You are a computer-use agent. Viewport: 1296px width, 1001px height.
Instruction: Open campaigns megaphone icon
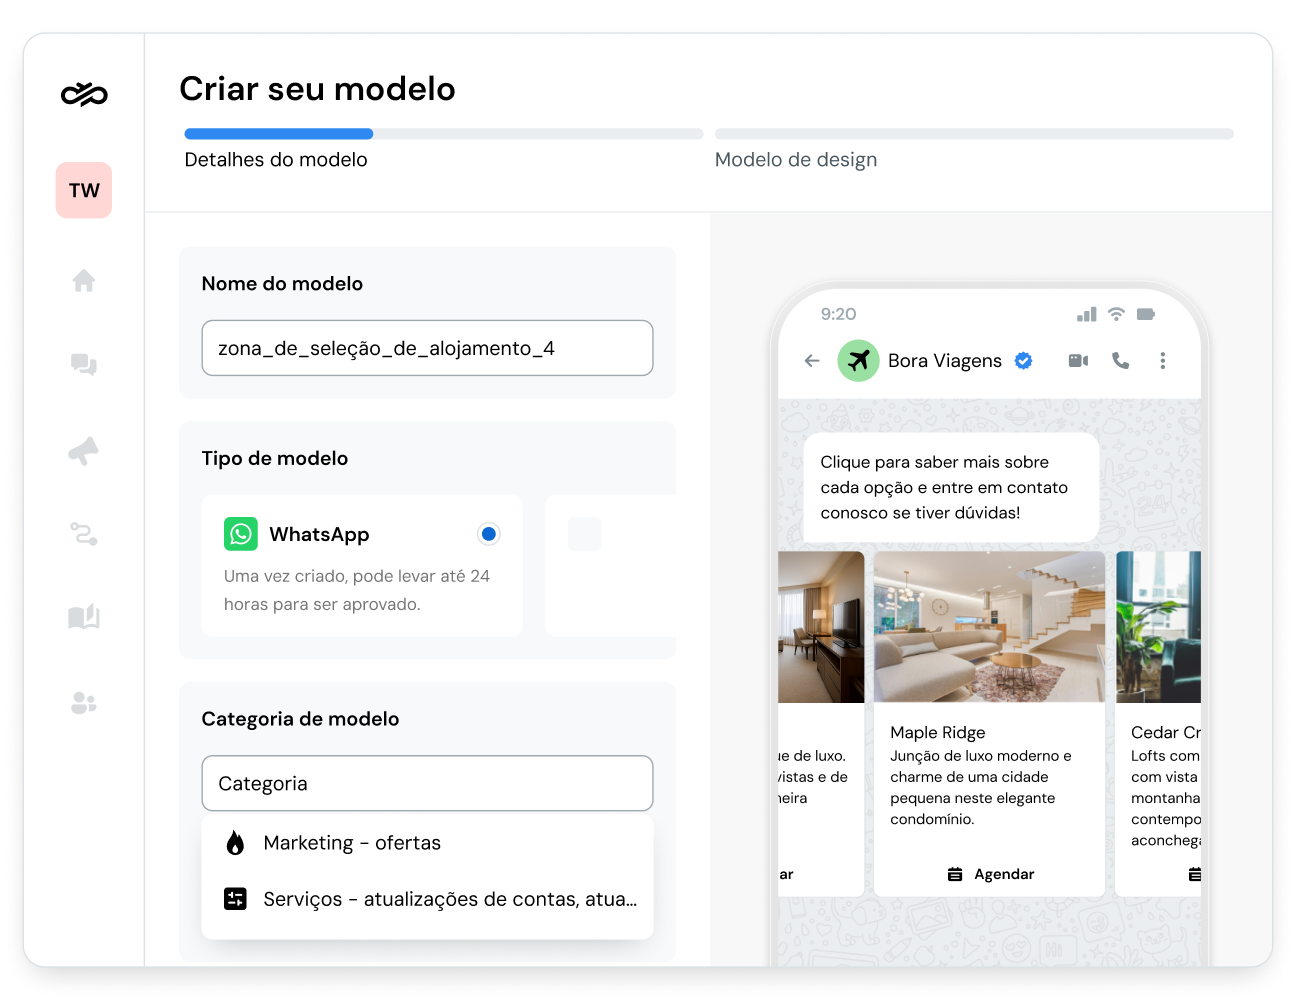84,451
